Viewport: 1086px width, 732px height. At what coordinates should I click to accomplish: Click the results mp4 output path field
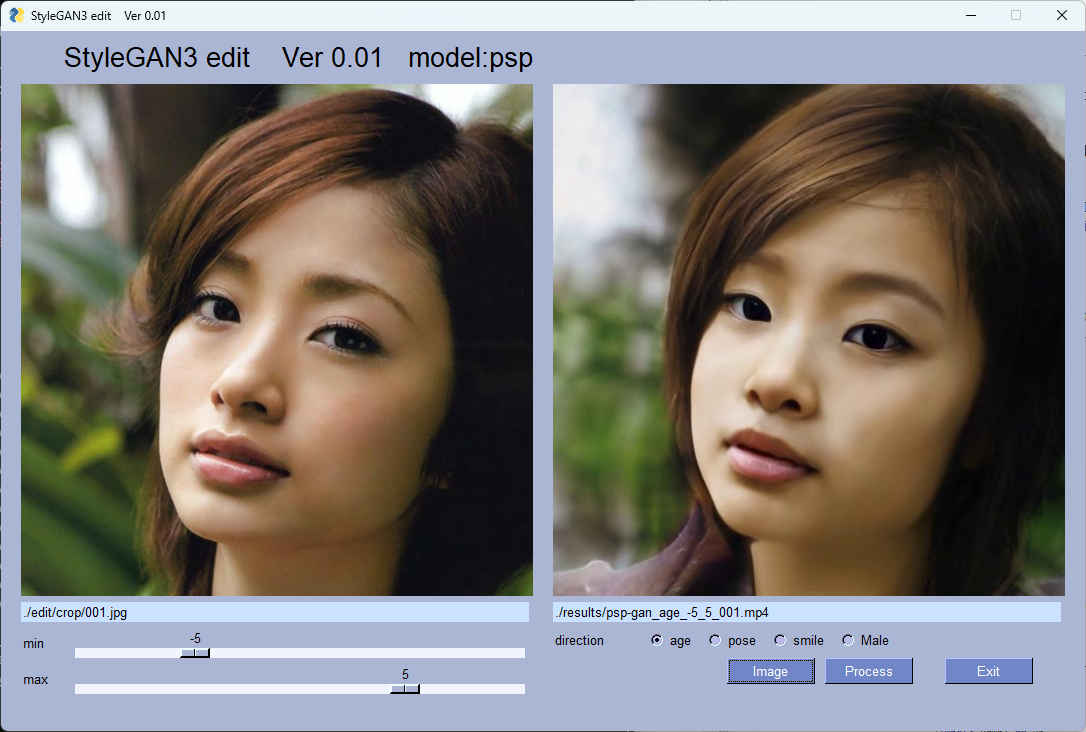(806, 612)
